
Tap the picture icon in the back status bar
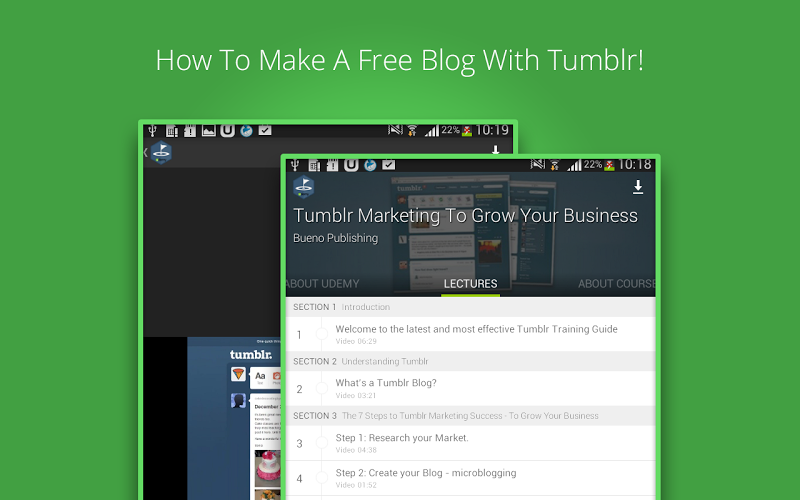point(209,131)
